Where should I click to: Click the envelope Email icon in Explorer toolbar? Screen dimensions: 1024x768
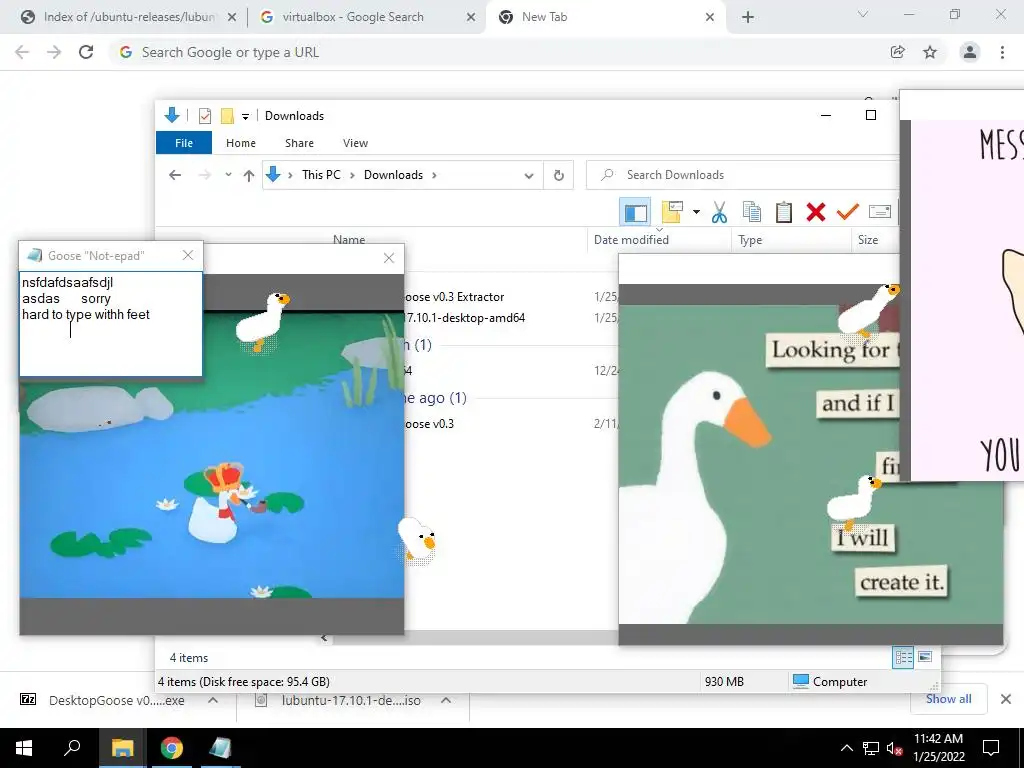(880, 212)
